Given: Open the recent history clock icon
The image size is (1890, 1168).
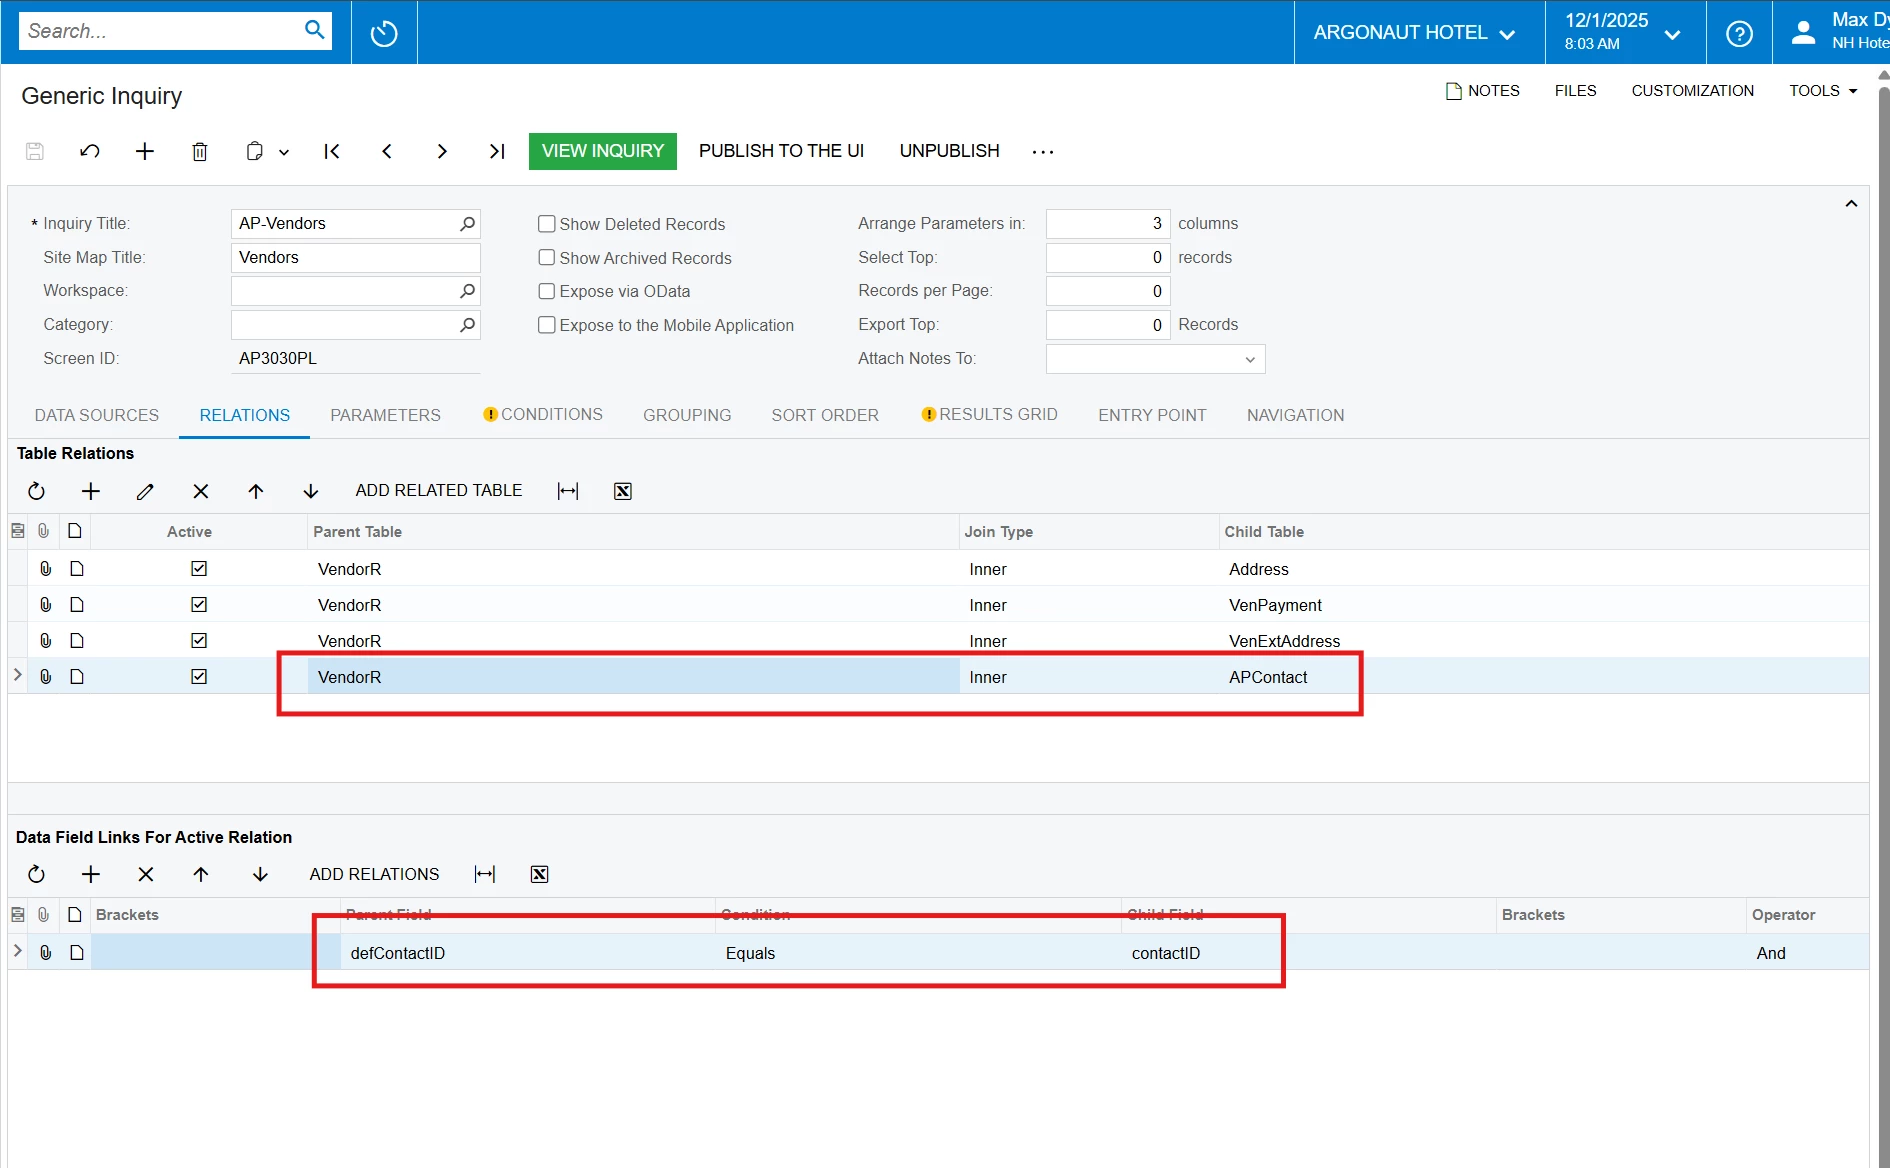Looking at the screenshot, I should click(x=384, y=33).
